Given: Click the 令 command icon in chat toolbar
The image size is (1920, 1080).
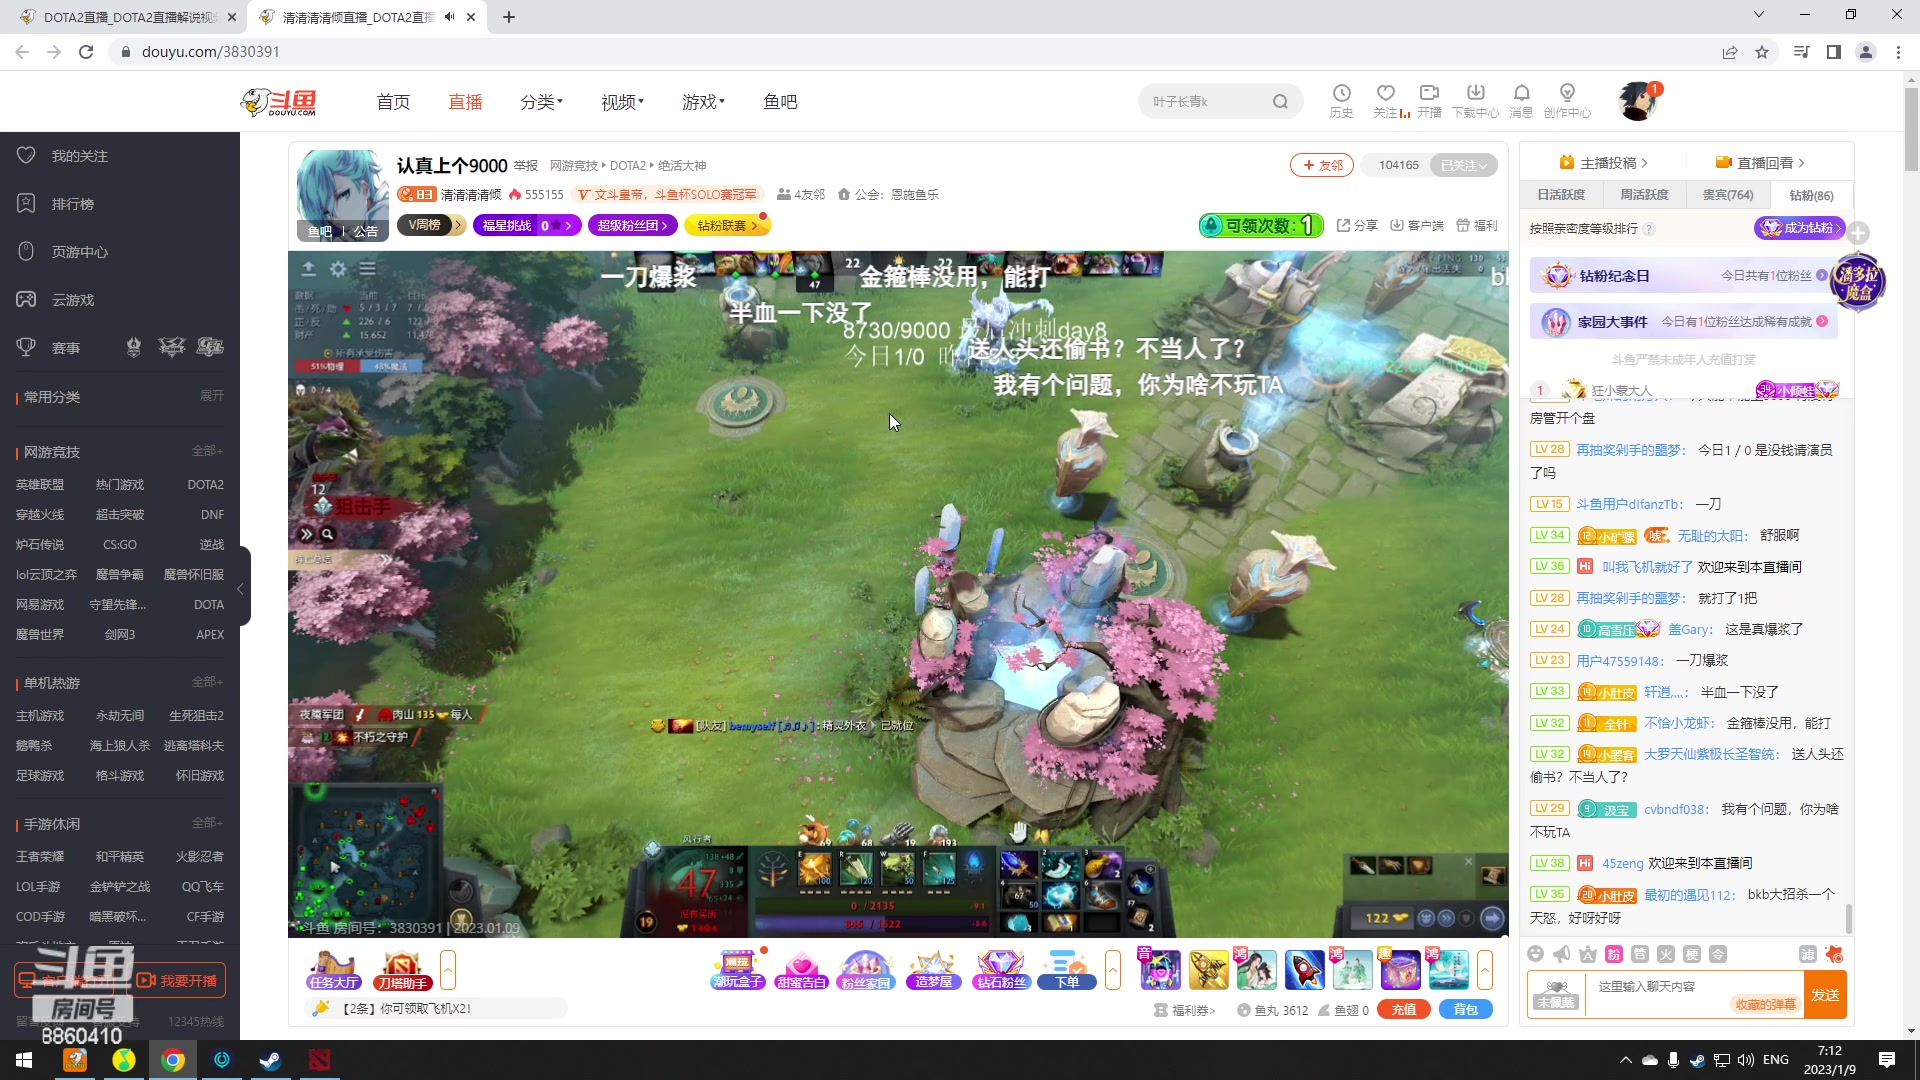Looking at the screenshot, I should 1717,954.
